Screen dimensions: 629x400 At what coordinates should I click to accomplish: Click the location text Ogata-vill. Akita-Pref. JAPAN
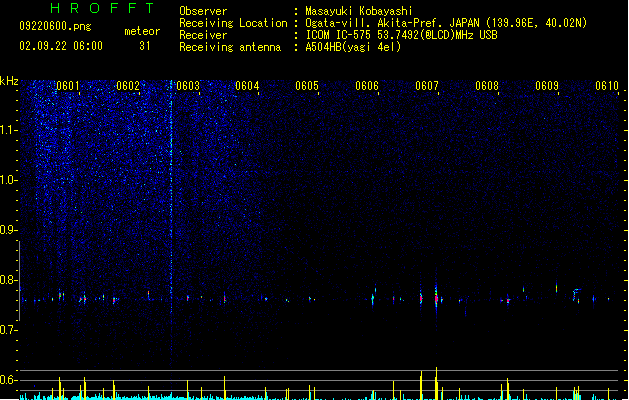point(392,23)
